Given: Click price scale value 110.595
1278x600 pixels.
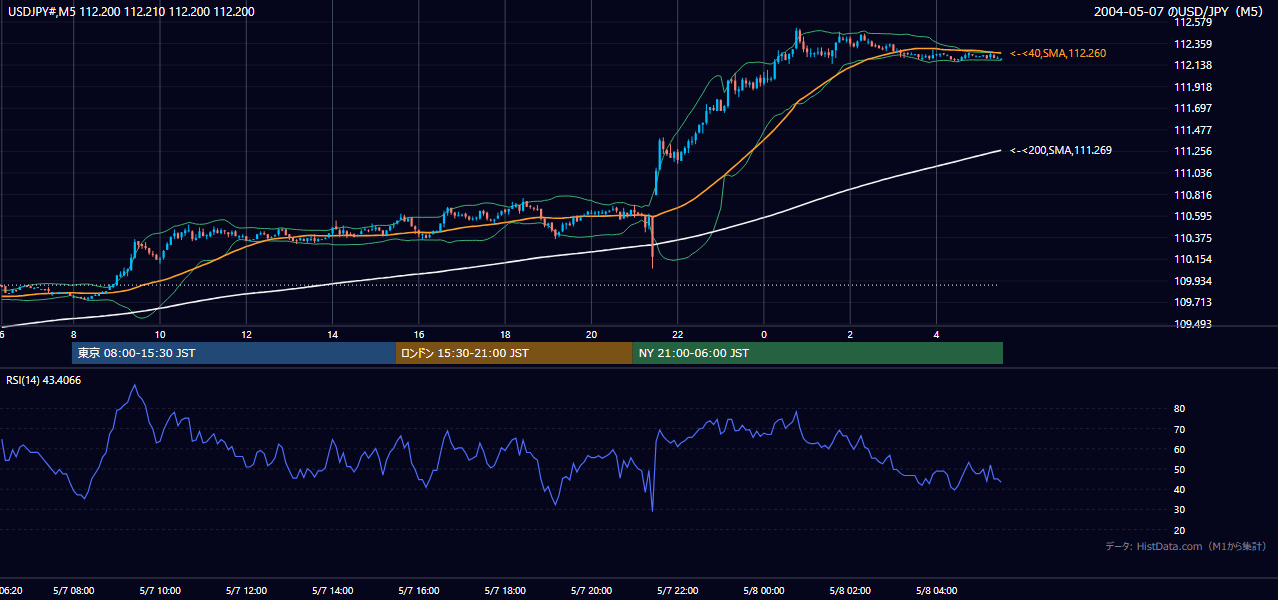Looking at the screenshot, I should click(1193, 216).
